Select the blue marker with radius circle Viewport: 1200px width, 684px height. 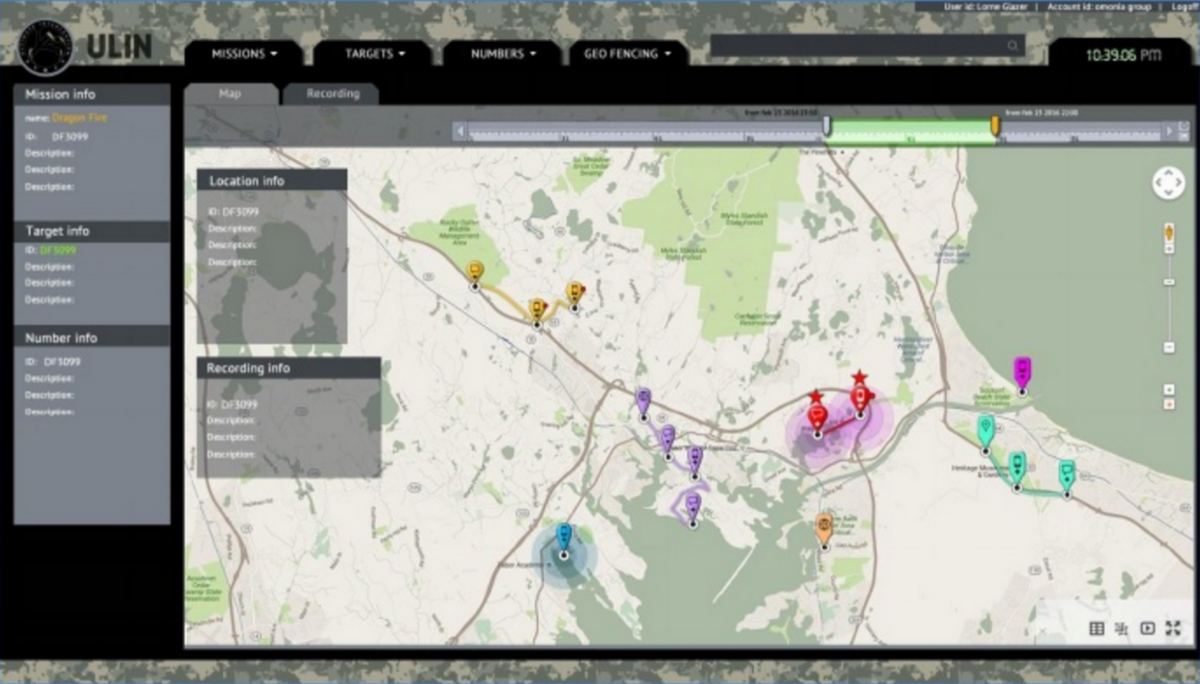point(563,538)
